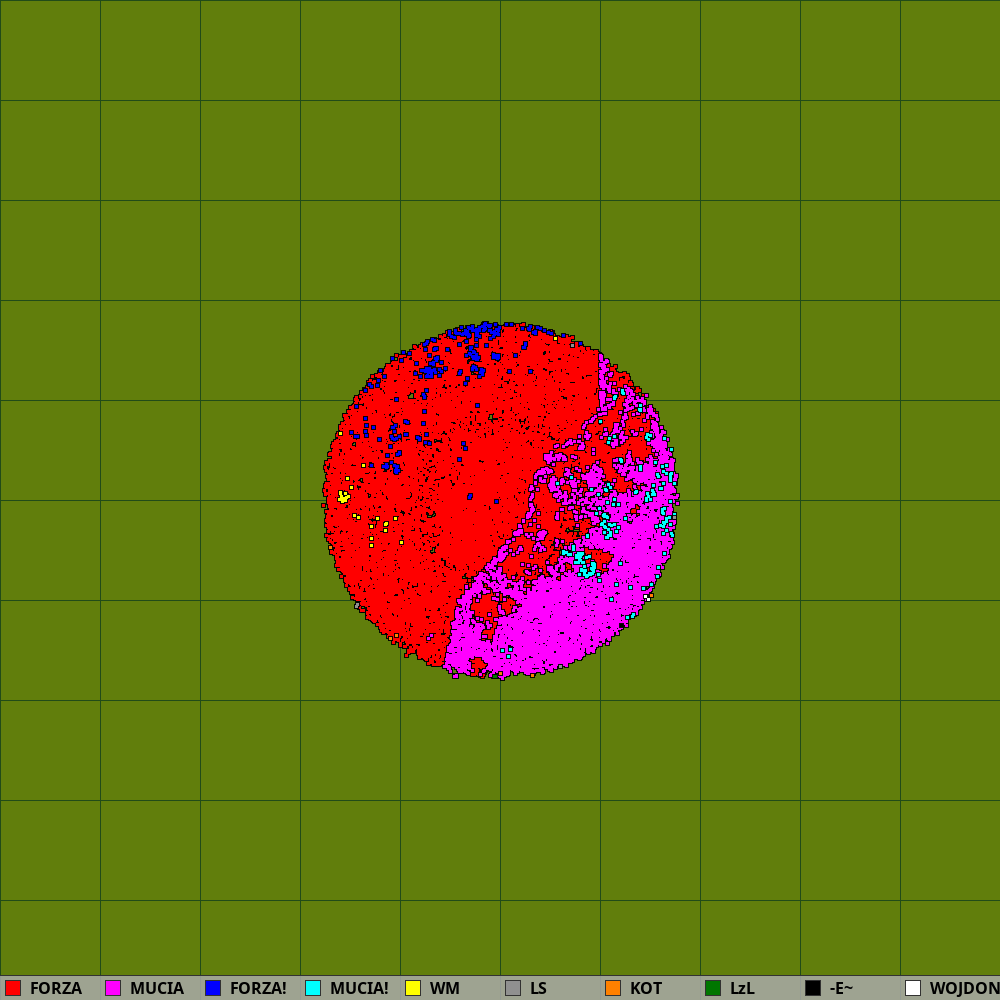Select the MUCIA! label in the legend
The height and width of the screenshot is (1000, 1000).
tap(359, 989)
